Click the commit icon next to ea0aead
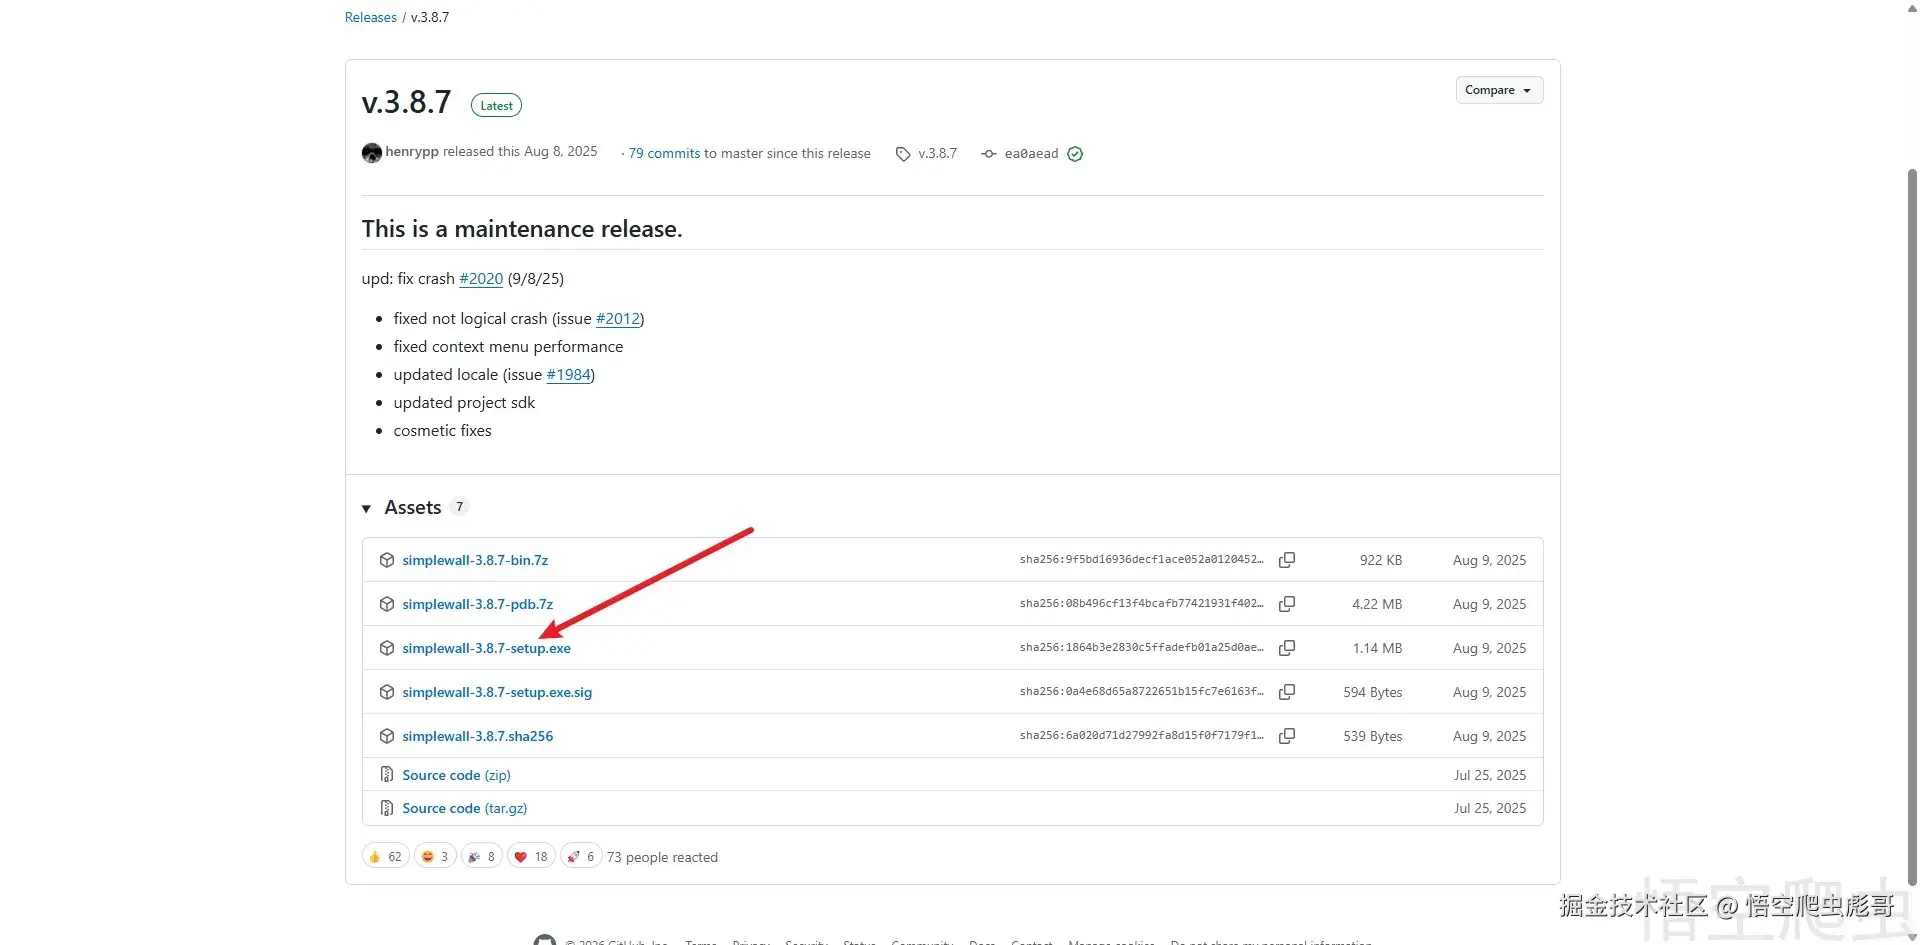The image size is (1920, 945). pyautogui.click(x=989, y=154)
